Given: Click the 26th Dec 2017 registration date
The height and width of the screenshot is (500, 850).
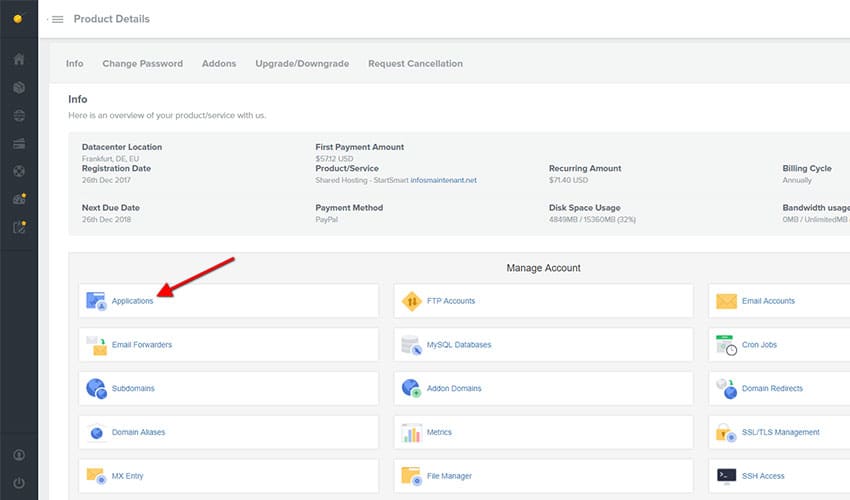Looking at the screenshot, I should click(106, 180).
